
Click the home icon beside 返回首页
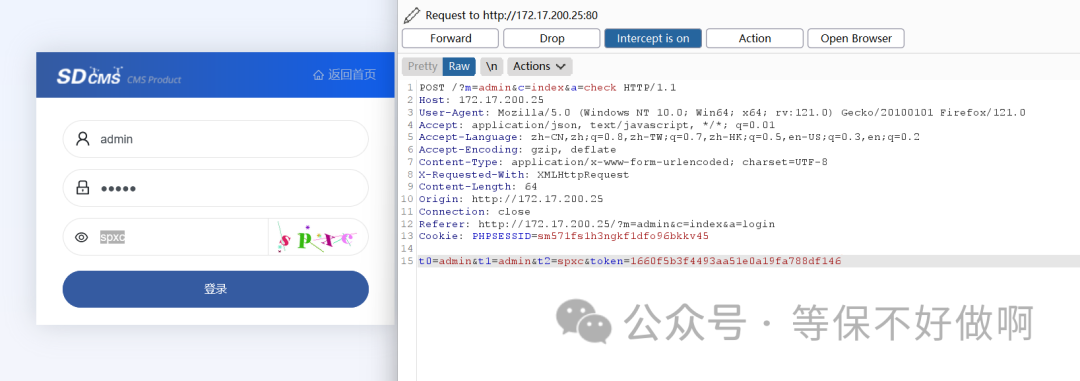click(318, 75)
